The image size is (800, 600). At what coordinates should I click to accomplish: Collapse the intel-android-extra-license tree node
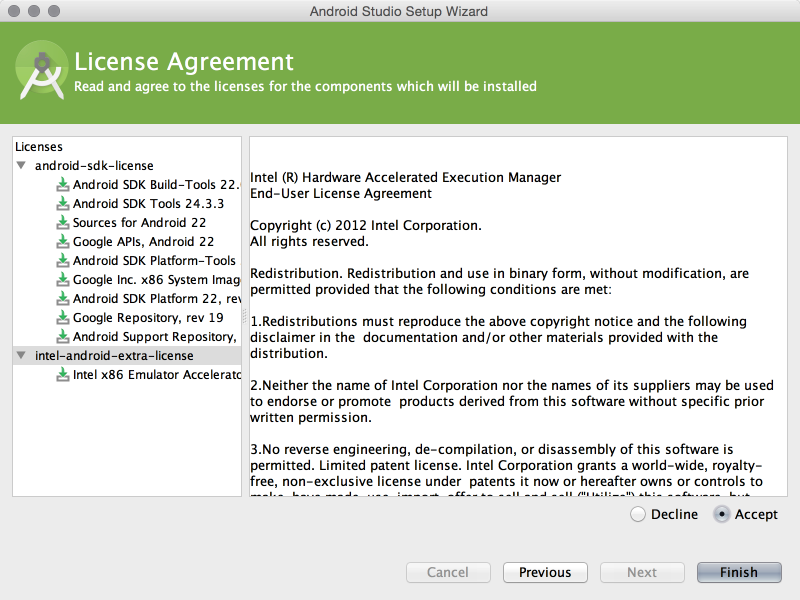(21, 355)
